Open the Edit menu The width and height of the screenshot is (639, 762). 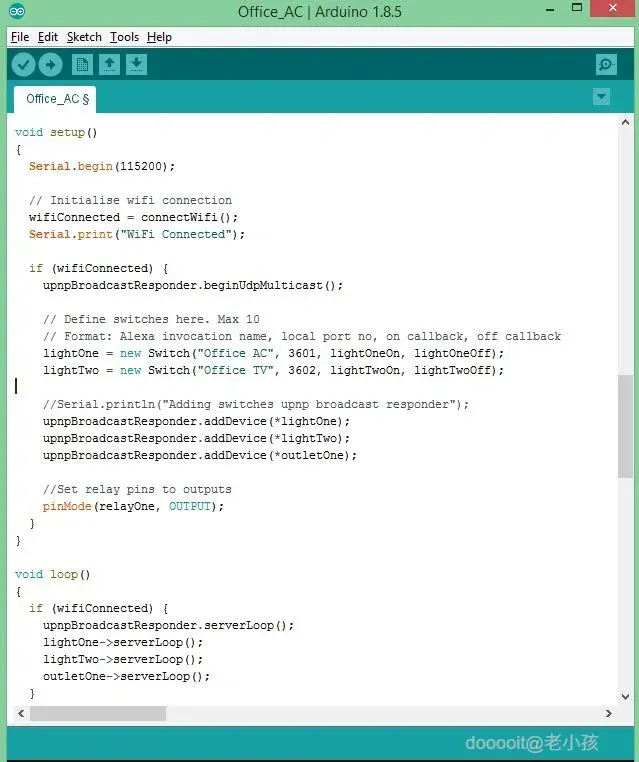pos(48,37)
